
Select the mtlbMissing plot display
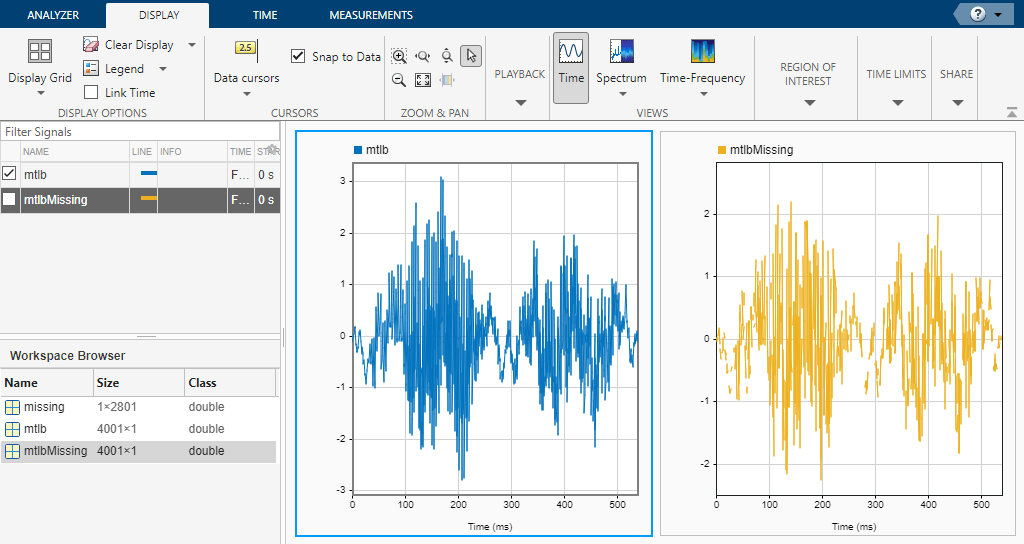pos(838,334)
